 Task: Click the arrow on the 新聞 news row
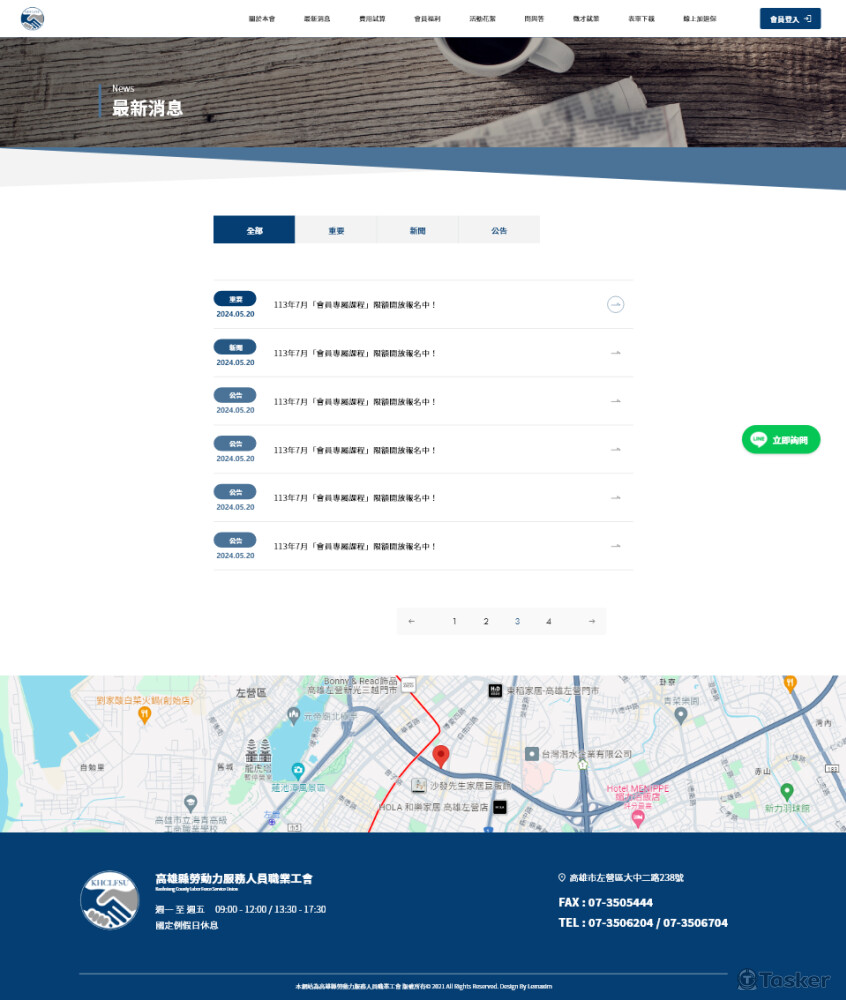(616, 353)
